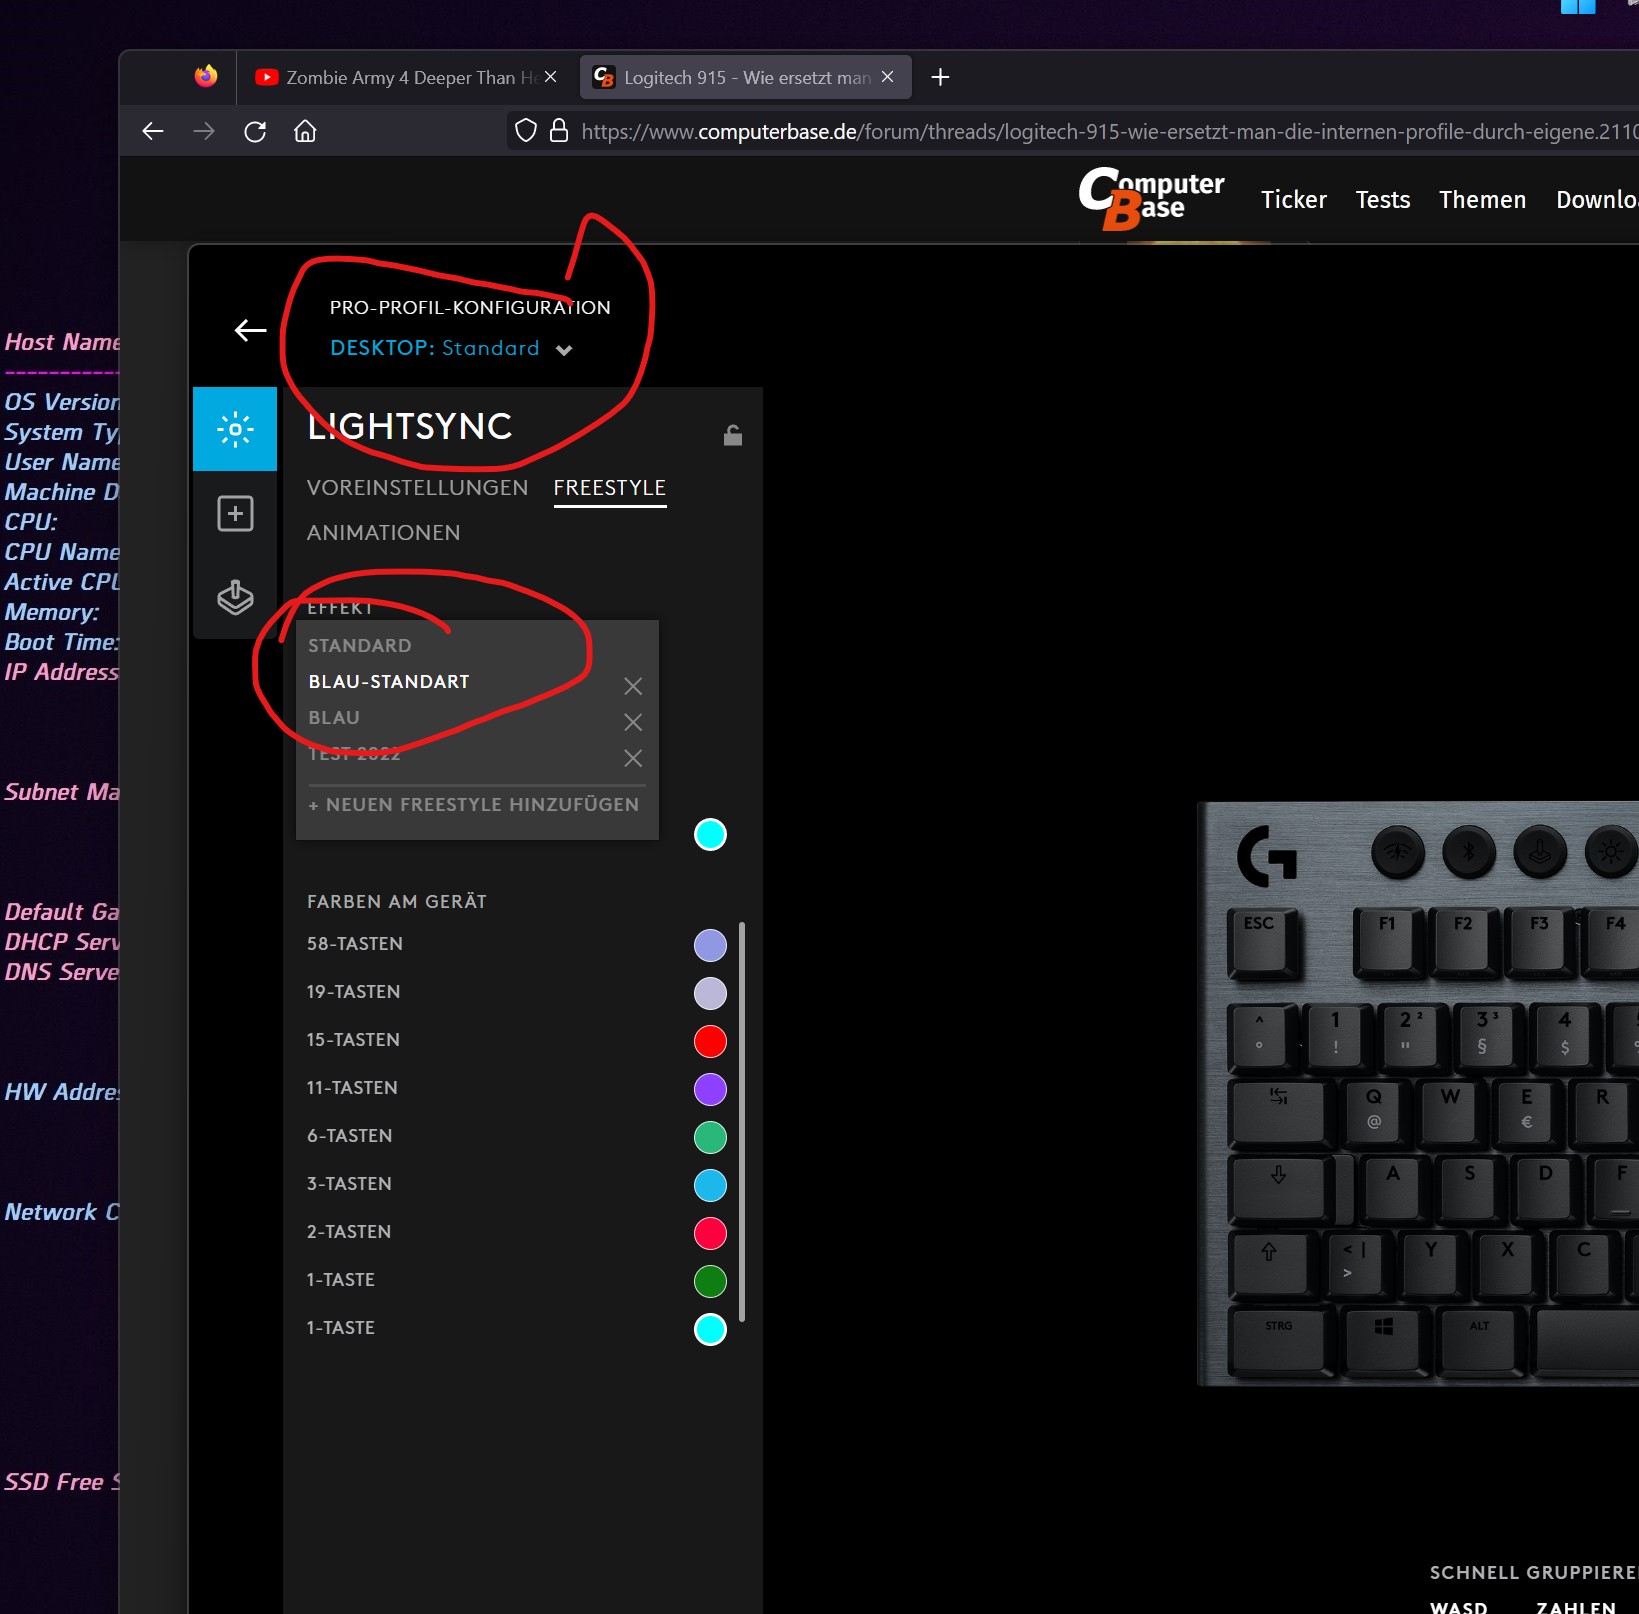Click the Bluetooth keyboard button
The image size is (1639, 1614).
[1469, 852]
